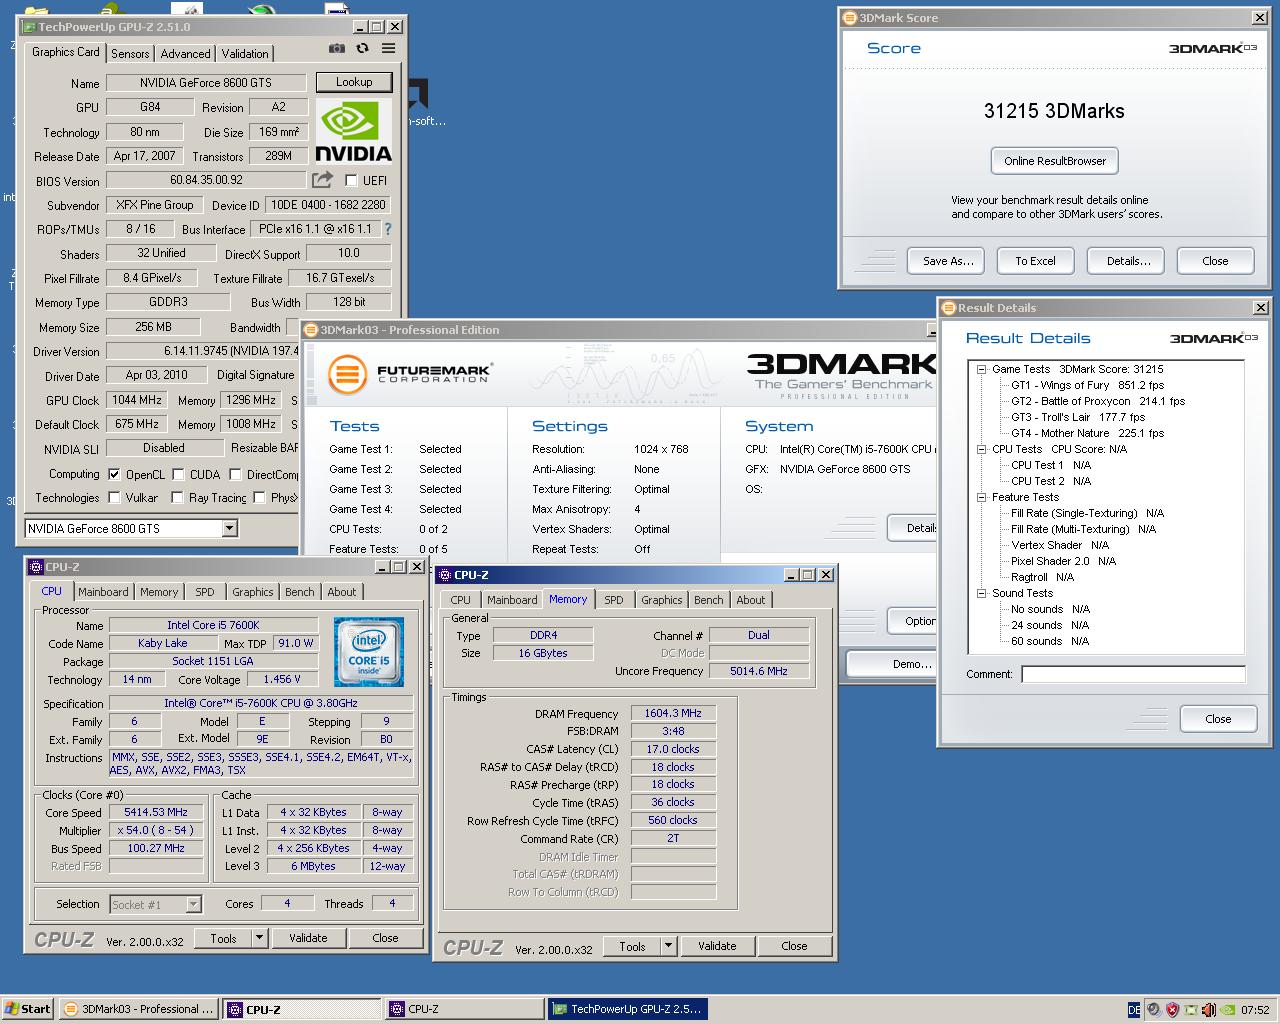Click the Bus Interface question mark help
Viewport: 1280px width, 1024px height.
click(388, 229)
